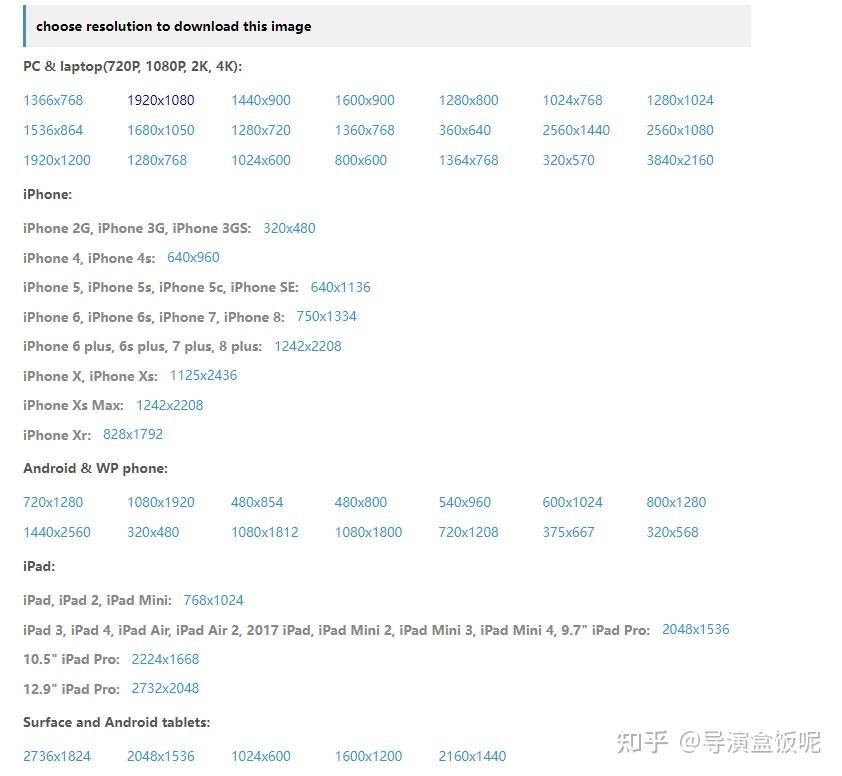Open 768x1024 for iPad, iPad 2, Mini
Screen dimensions: 842x776
[x=214, y=600]
